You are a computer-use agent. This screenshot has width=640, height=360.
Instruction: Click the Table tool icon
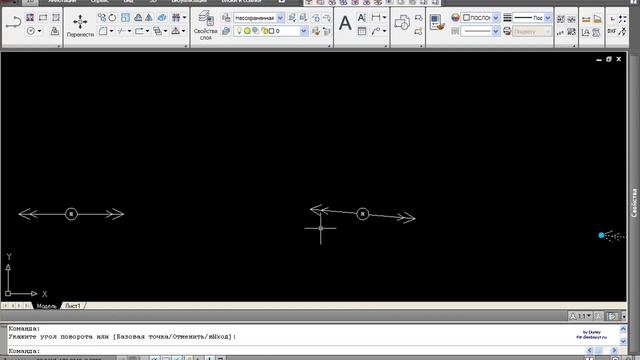(x=362, y=31)
